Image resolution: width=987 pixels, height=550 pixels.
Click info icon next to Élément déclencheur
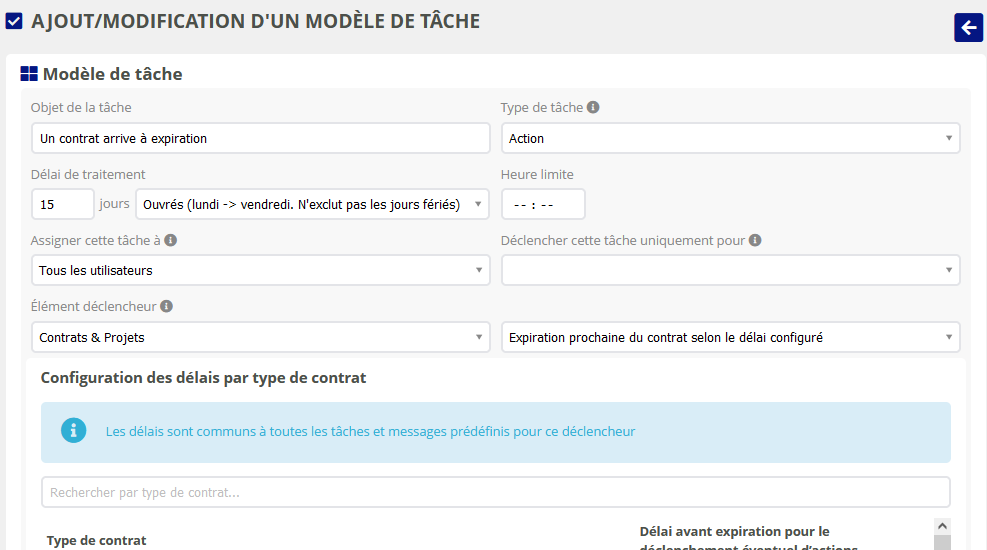166,307
